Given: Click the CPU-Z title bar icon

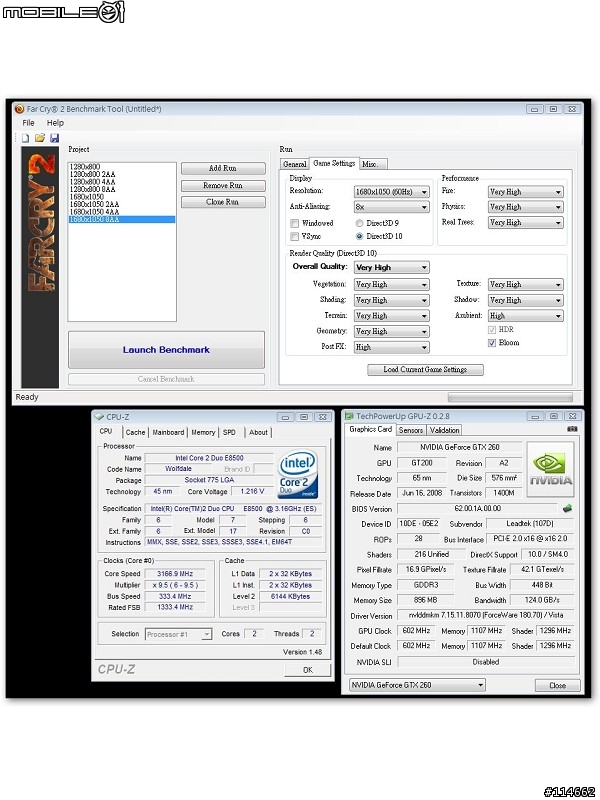Looking at the screenshot, I should click(99, 417).
